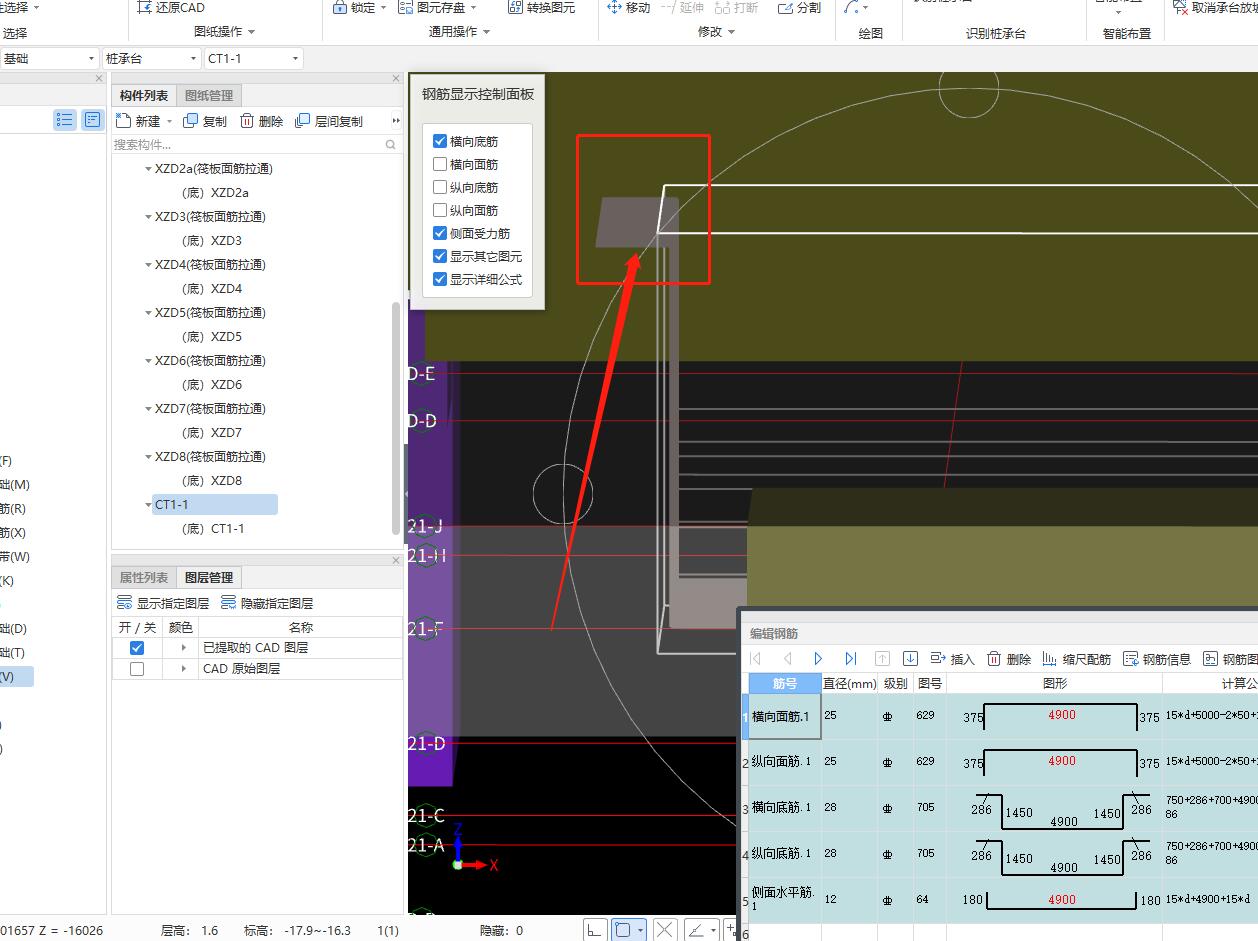Open the 通用操作 group dropdown

click(459, 32)
